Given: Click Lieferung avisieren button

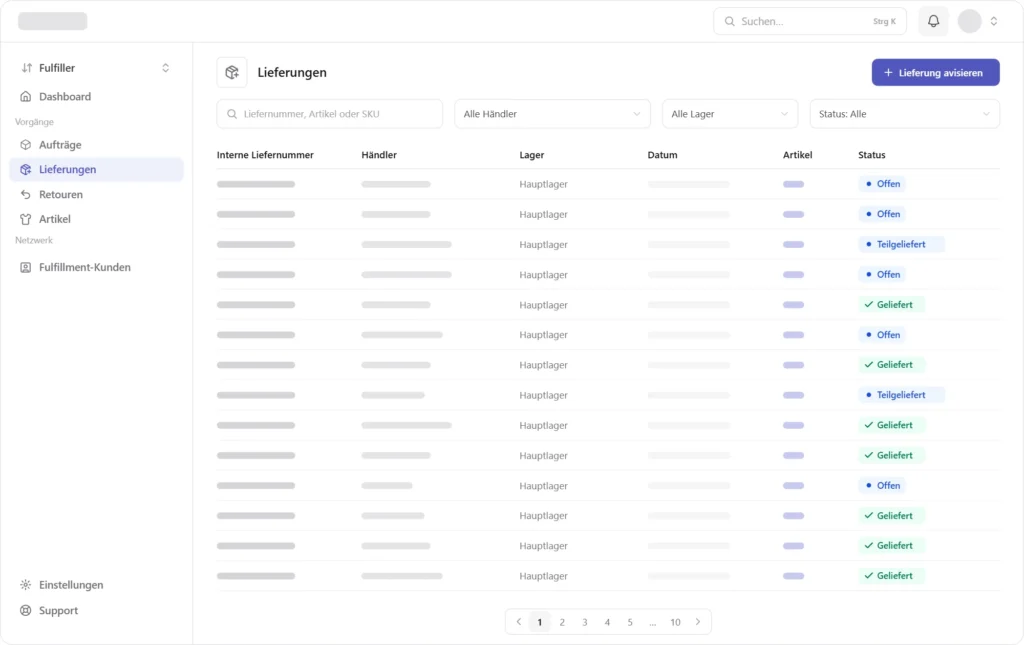Looking at the screenshot, I should coord(935,72).
